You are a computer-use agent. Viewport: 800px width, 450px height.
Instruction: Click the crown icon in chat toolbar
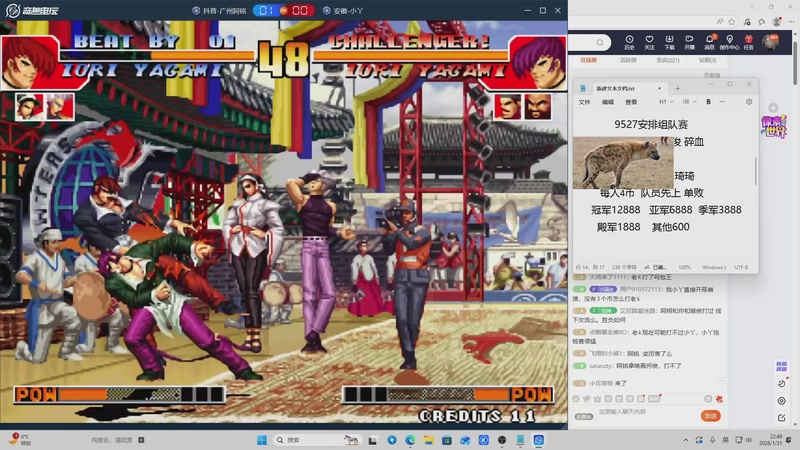pos(597,398)
